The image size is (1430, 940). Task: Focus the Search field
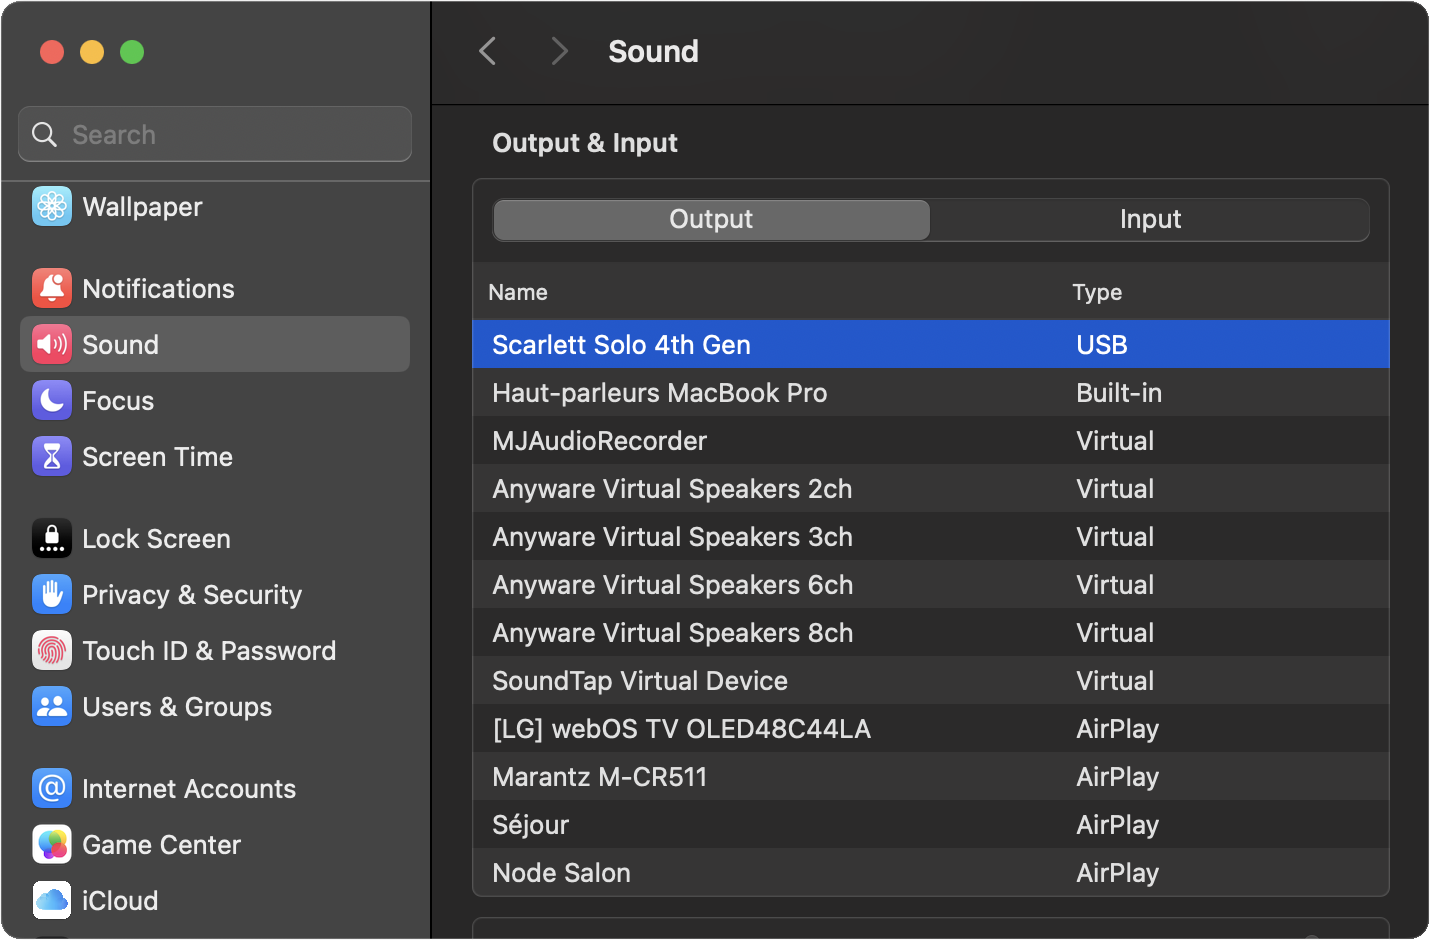(215, 134)
